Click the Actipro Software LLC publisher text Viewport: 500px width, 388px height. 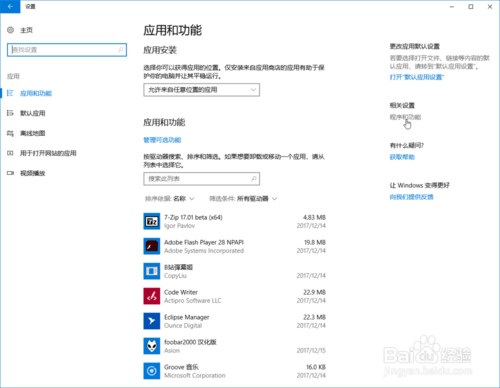click(193, 301)
